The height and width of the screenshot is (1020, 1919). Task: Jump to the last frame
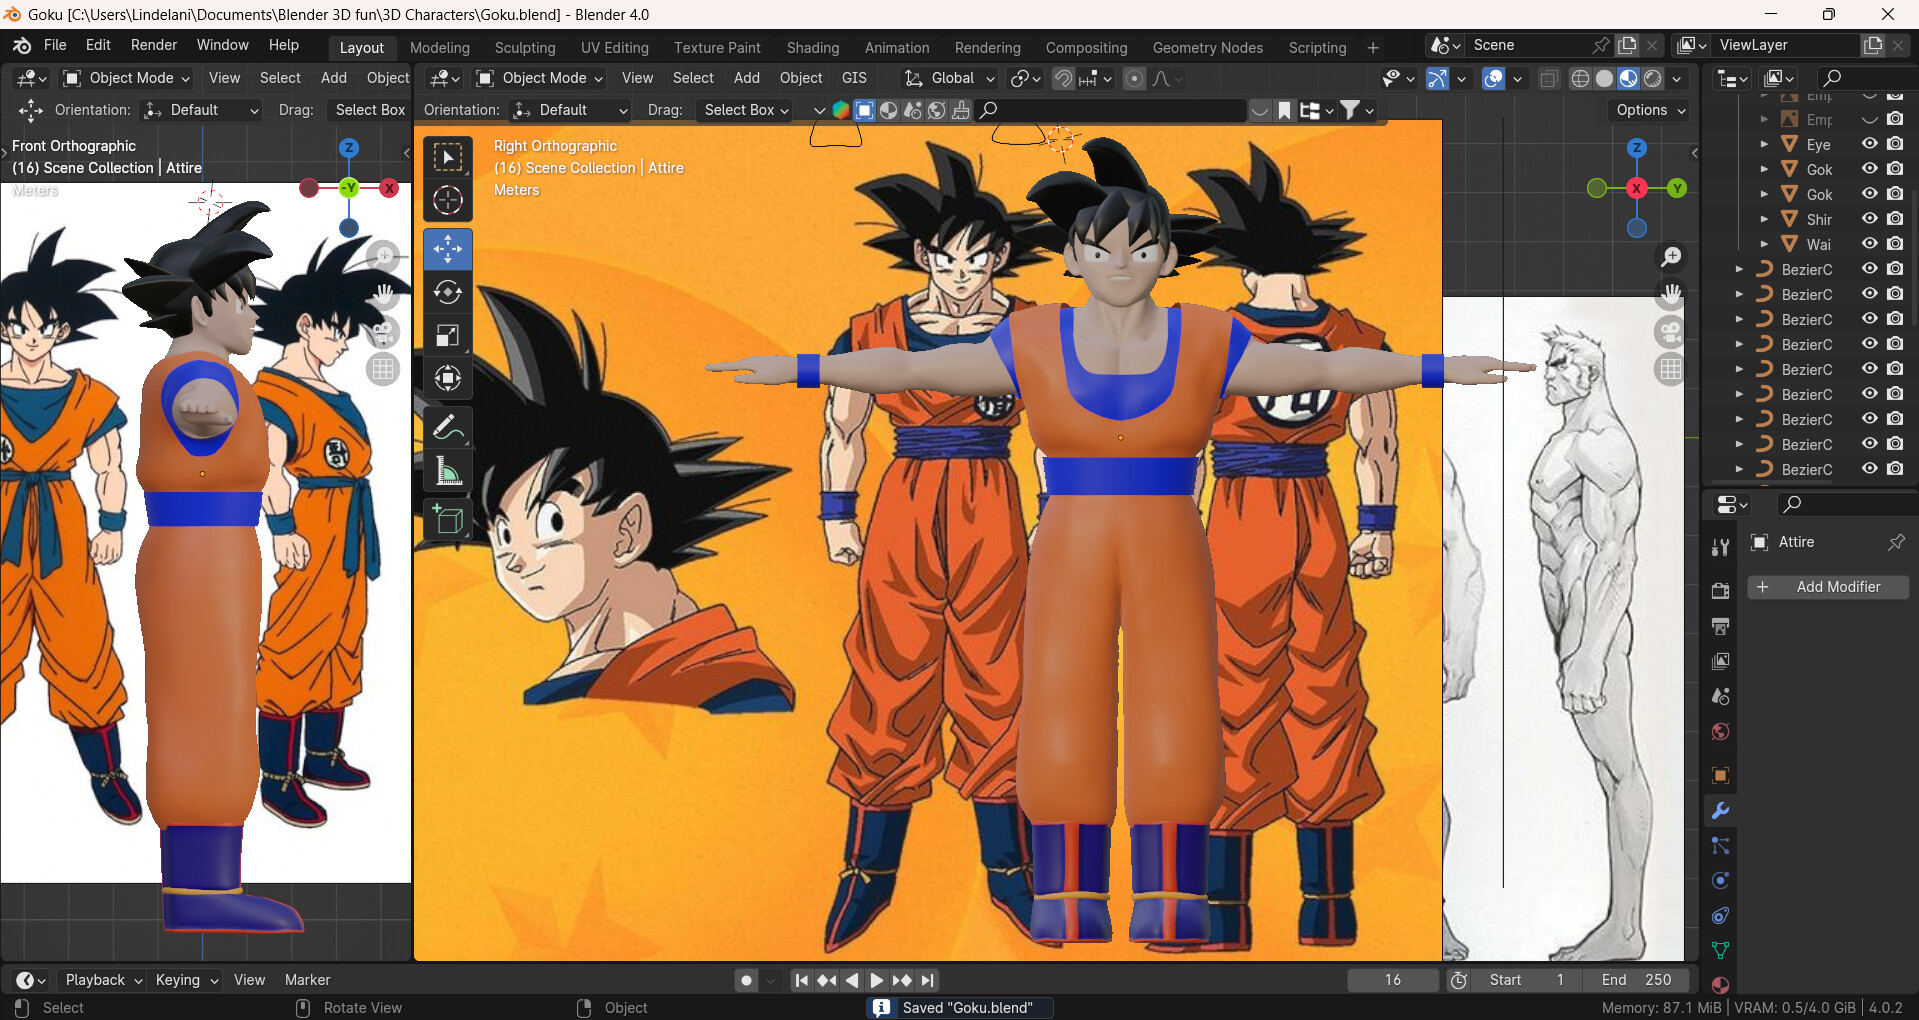click(927, 981)
